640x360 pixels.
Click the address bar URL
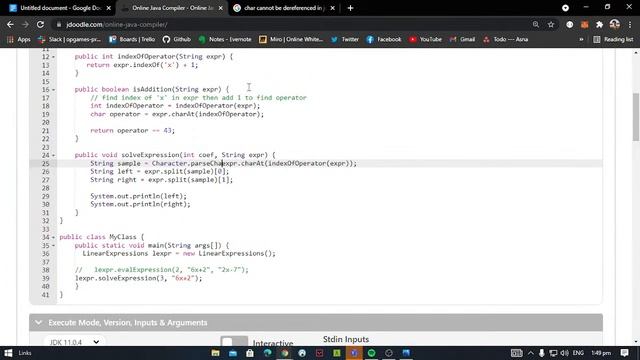117,24
